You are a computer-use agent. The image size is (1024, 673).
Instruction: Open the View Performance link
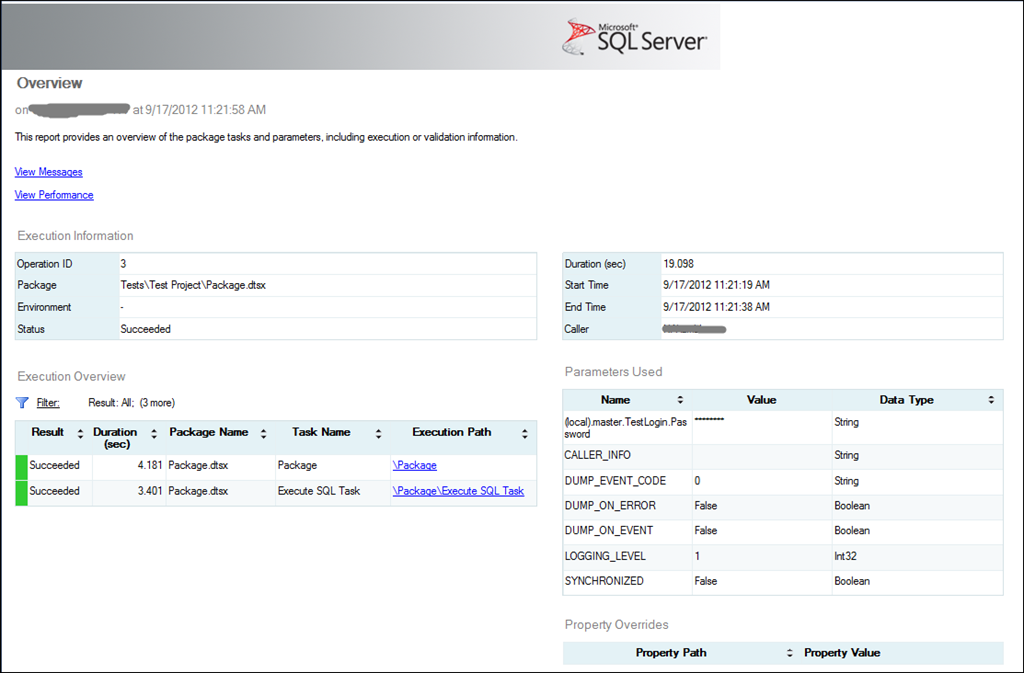point(54,195)
